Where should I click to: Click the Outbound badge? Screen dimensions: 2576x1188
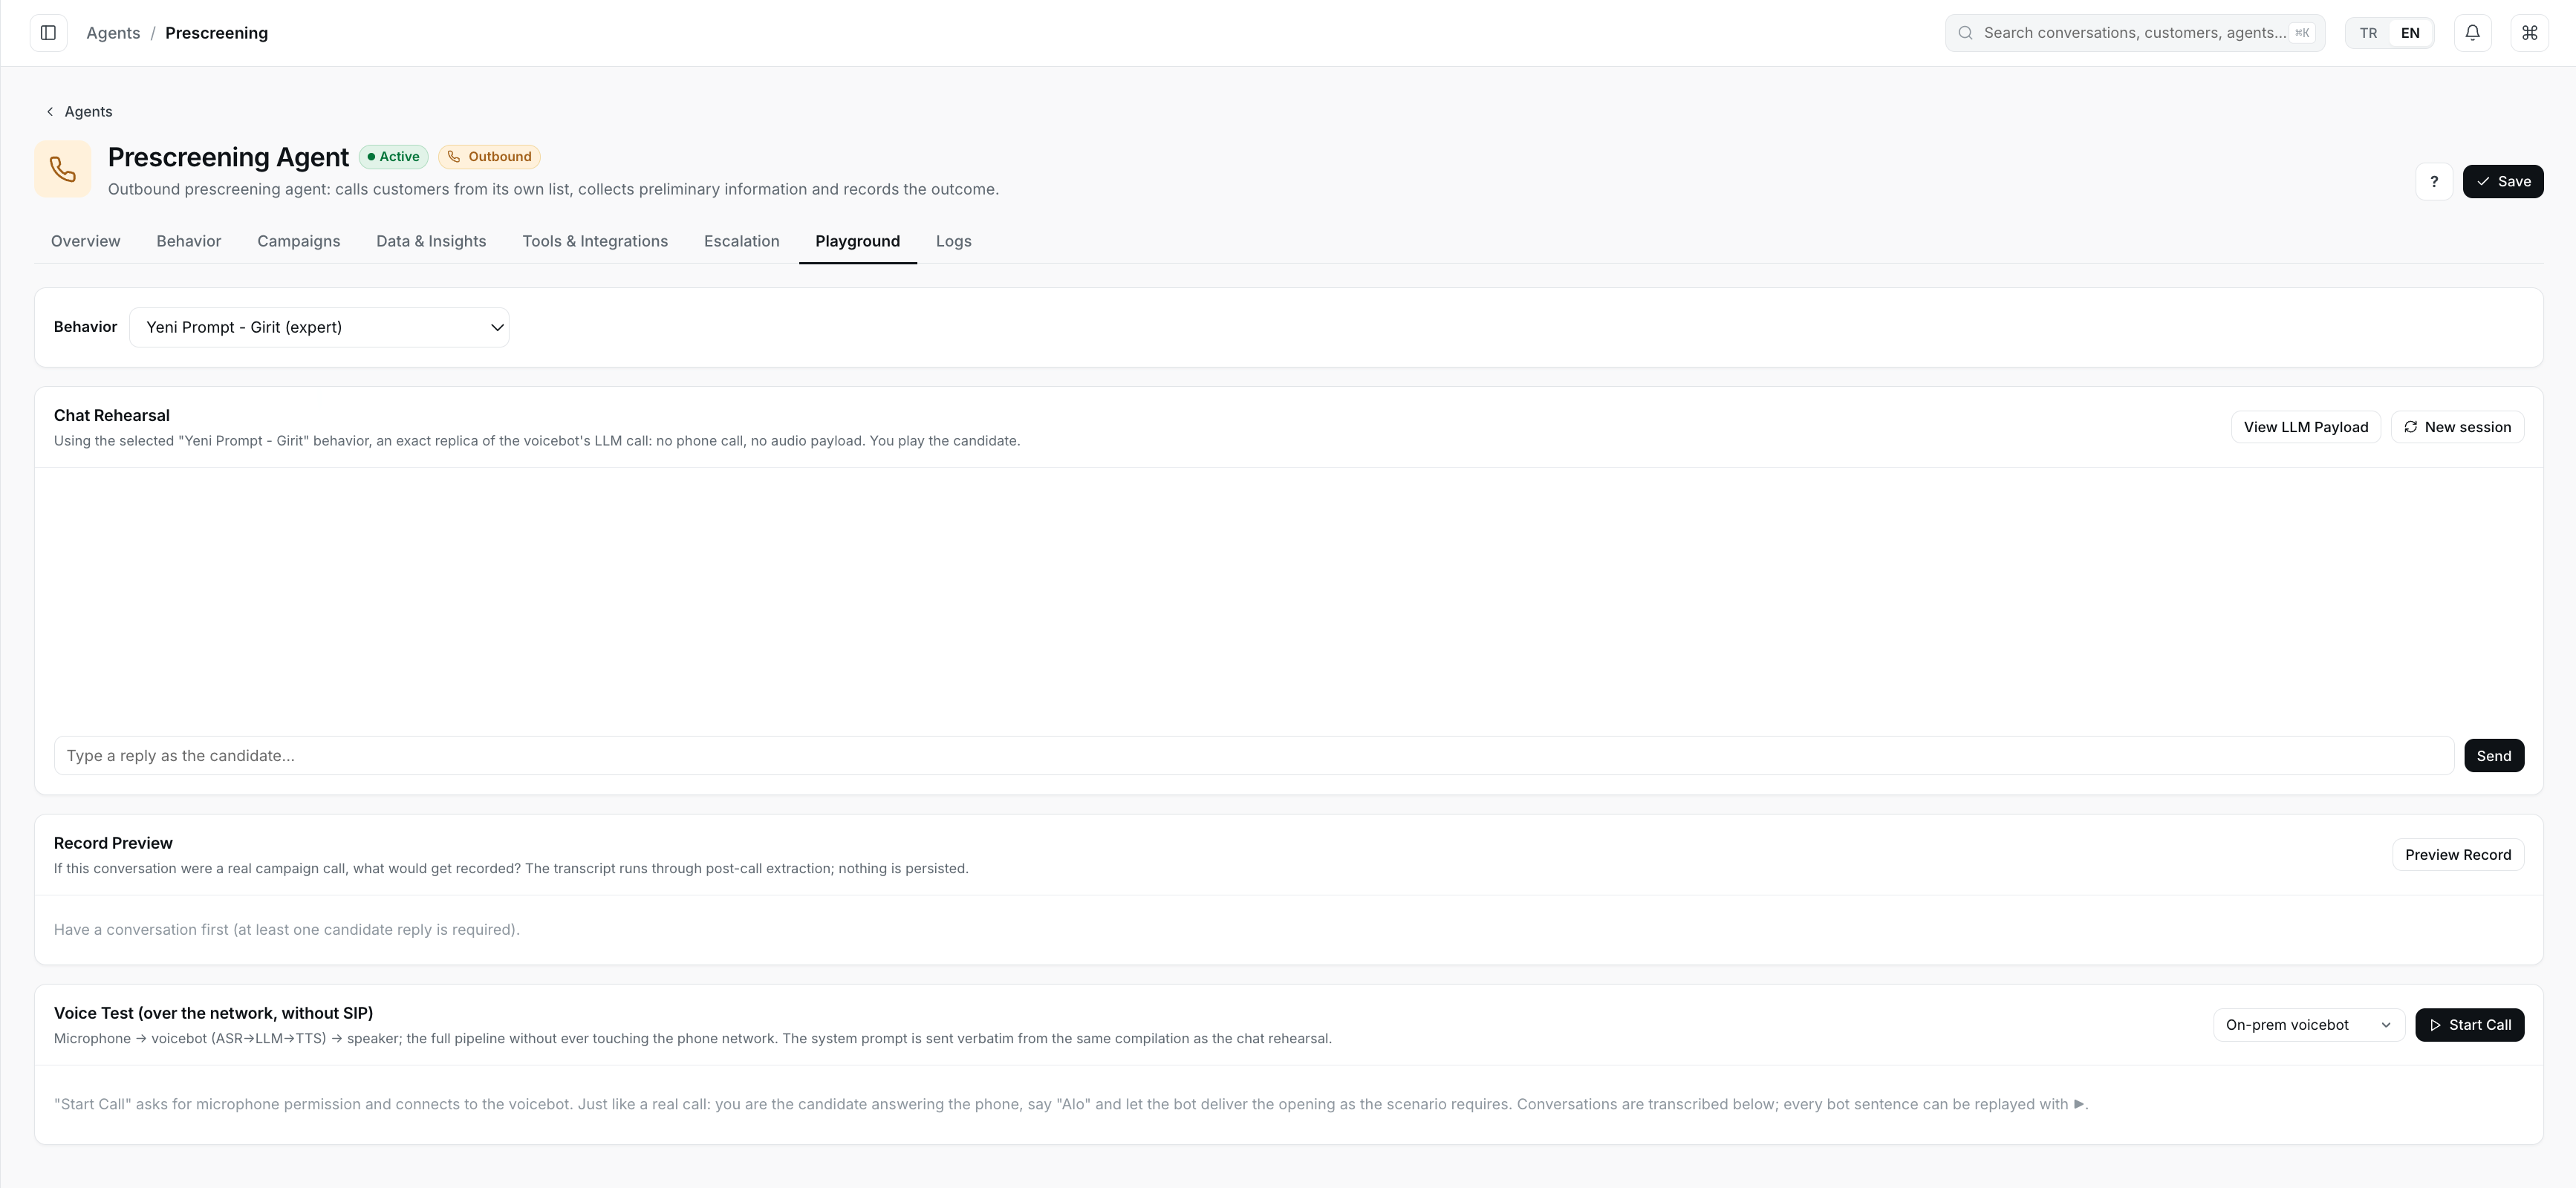489,157
